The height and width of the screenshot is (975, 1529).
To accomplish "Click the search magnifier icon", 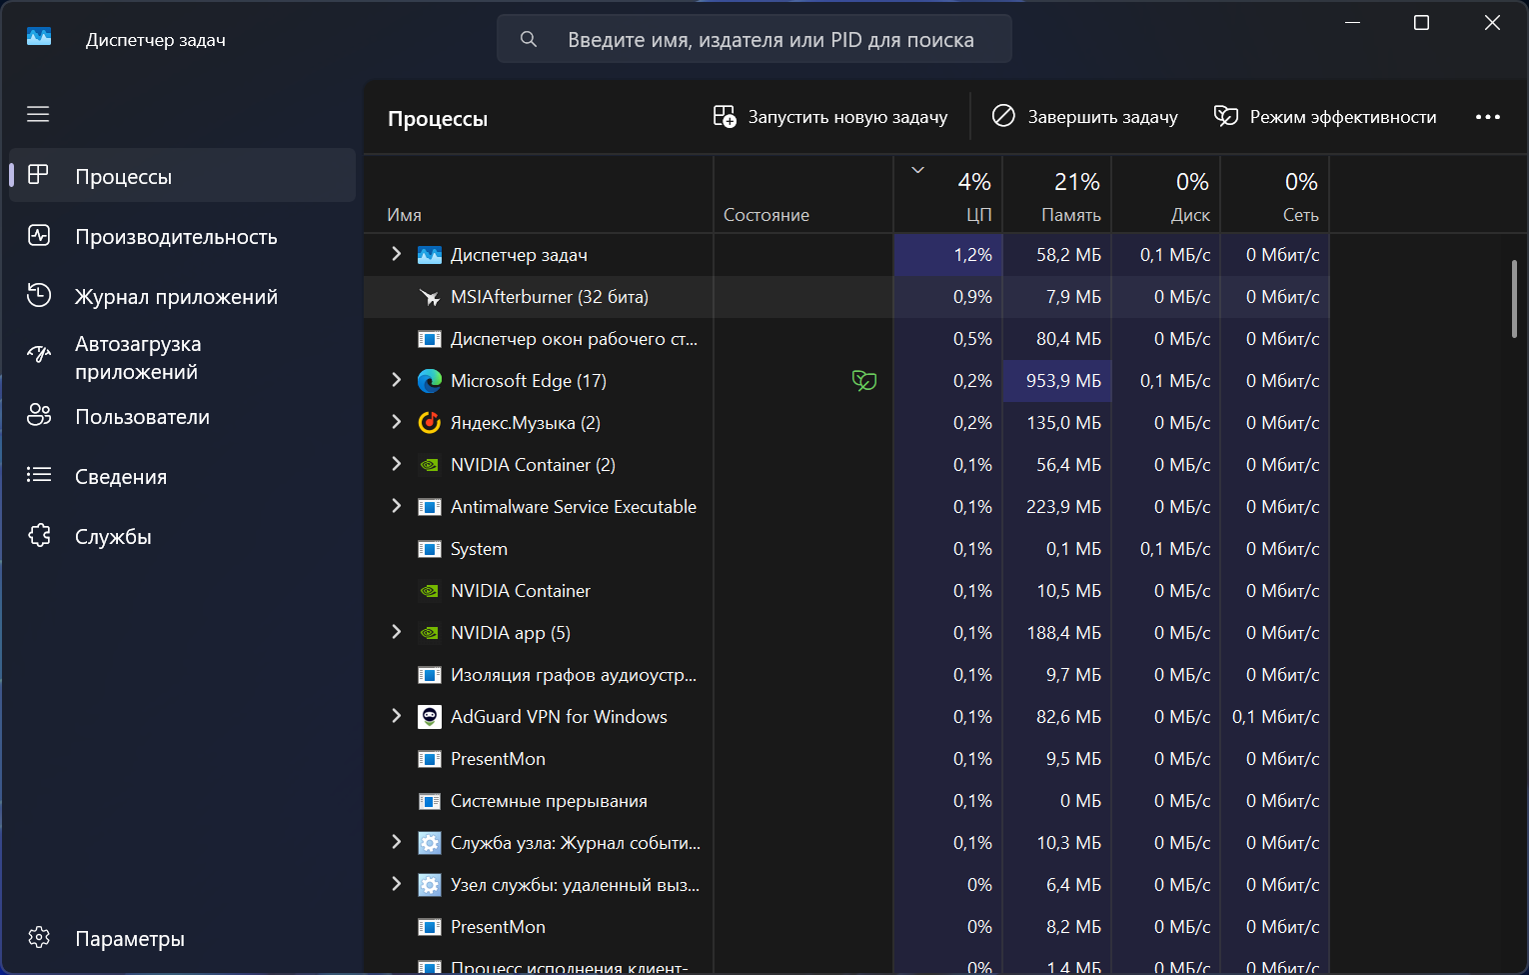I will pyautogui.click(x=528, y=39).
